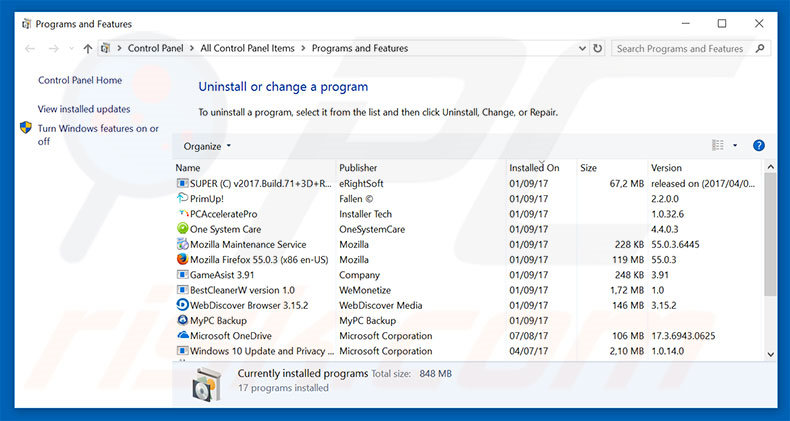Open the help question mark button
790x421 pixels.
(x=758, y=146)
